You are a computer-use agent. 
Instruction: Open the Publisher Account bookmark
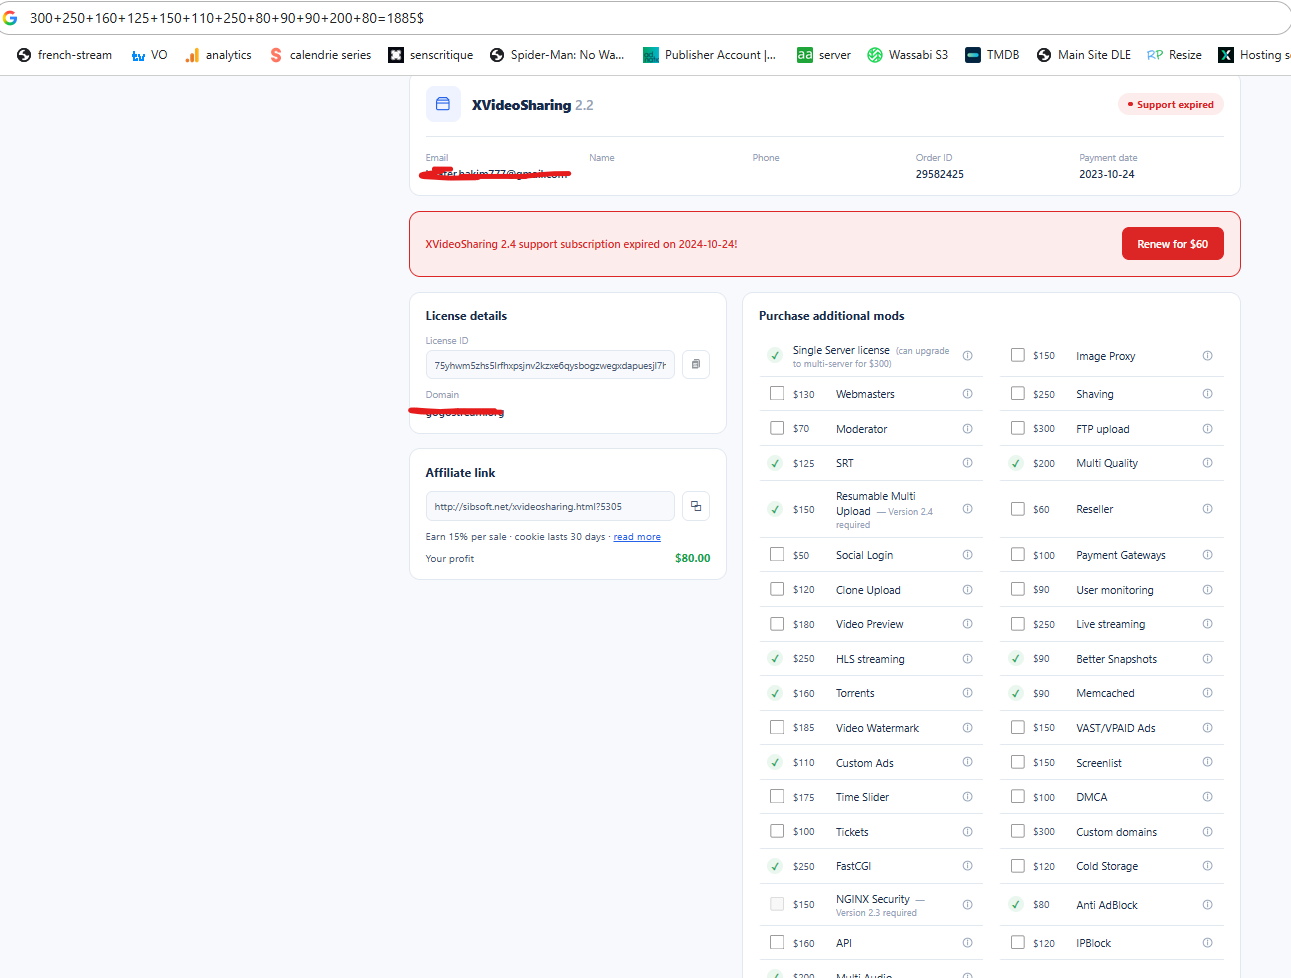coord(709,55)
